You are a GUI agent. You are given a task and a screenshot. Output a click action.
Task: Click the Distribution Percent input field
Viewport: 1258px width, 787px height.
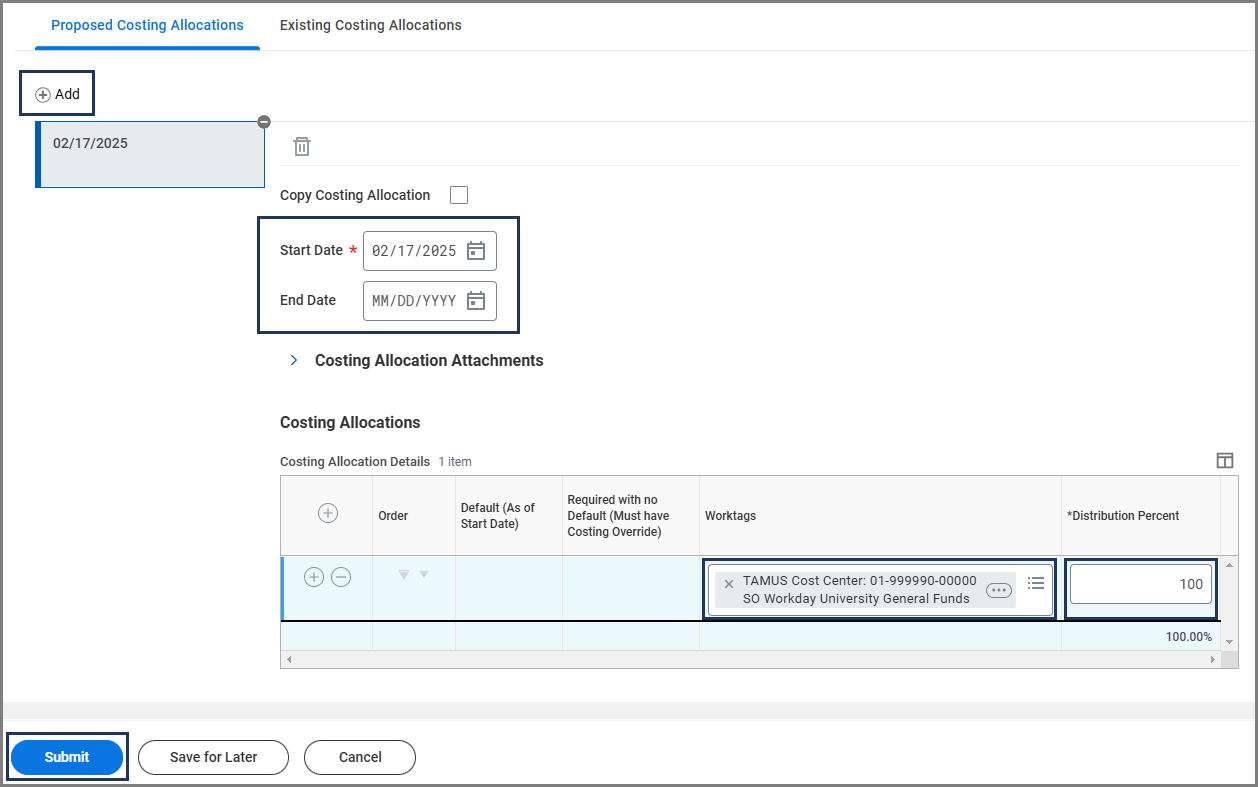click(1140, 584)
